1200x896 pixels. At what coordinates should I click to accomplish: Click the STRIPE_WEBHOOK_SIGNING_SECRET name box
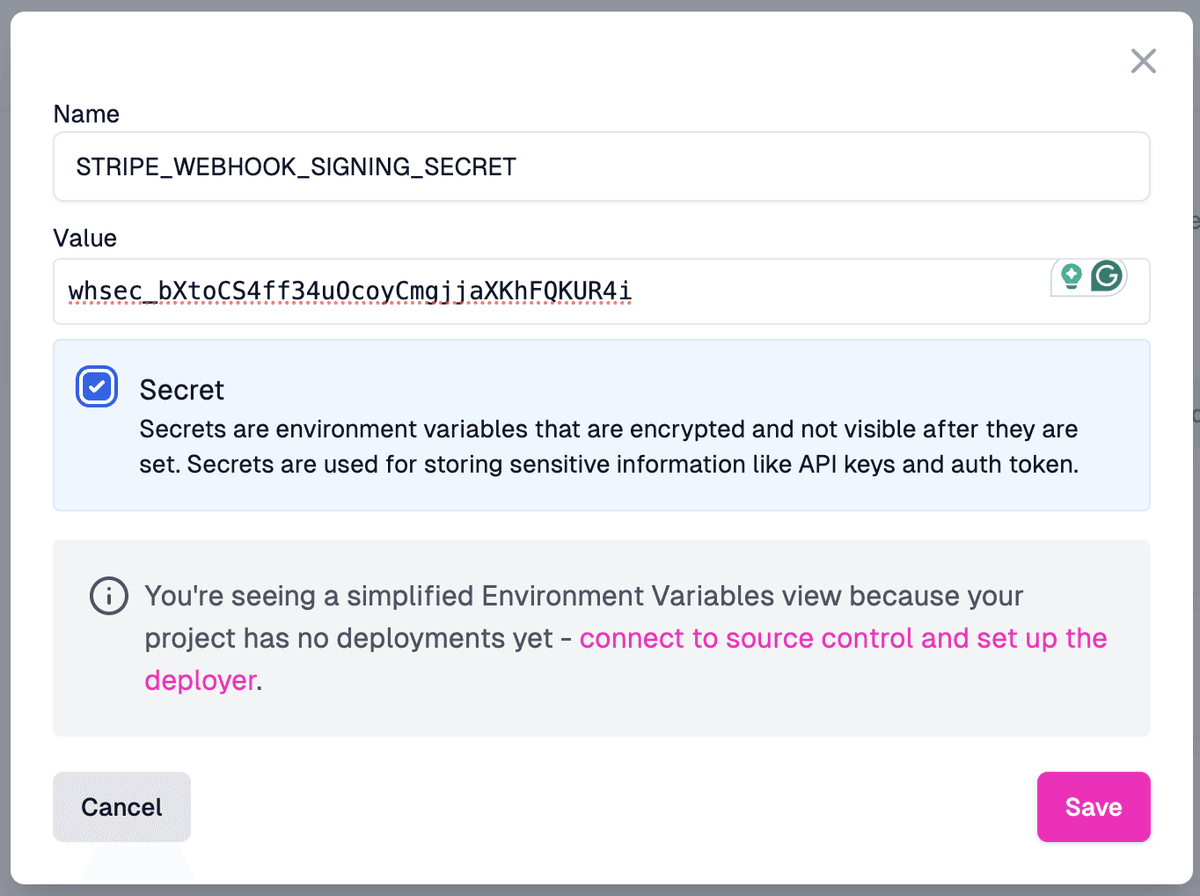pos(600,166)
